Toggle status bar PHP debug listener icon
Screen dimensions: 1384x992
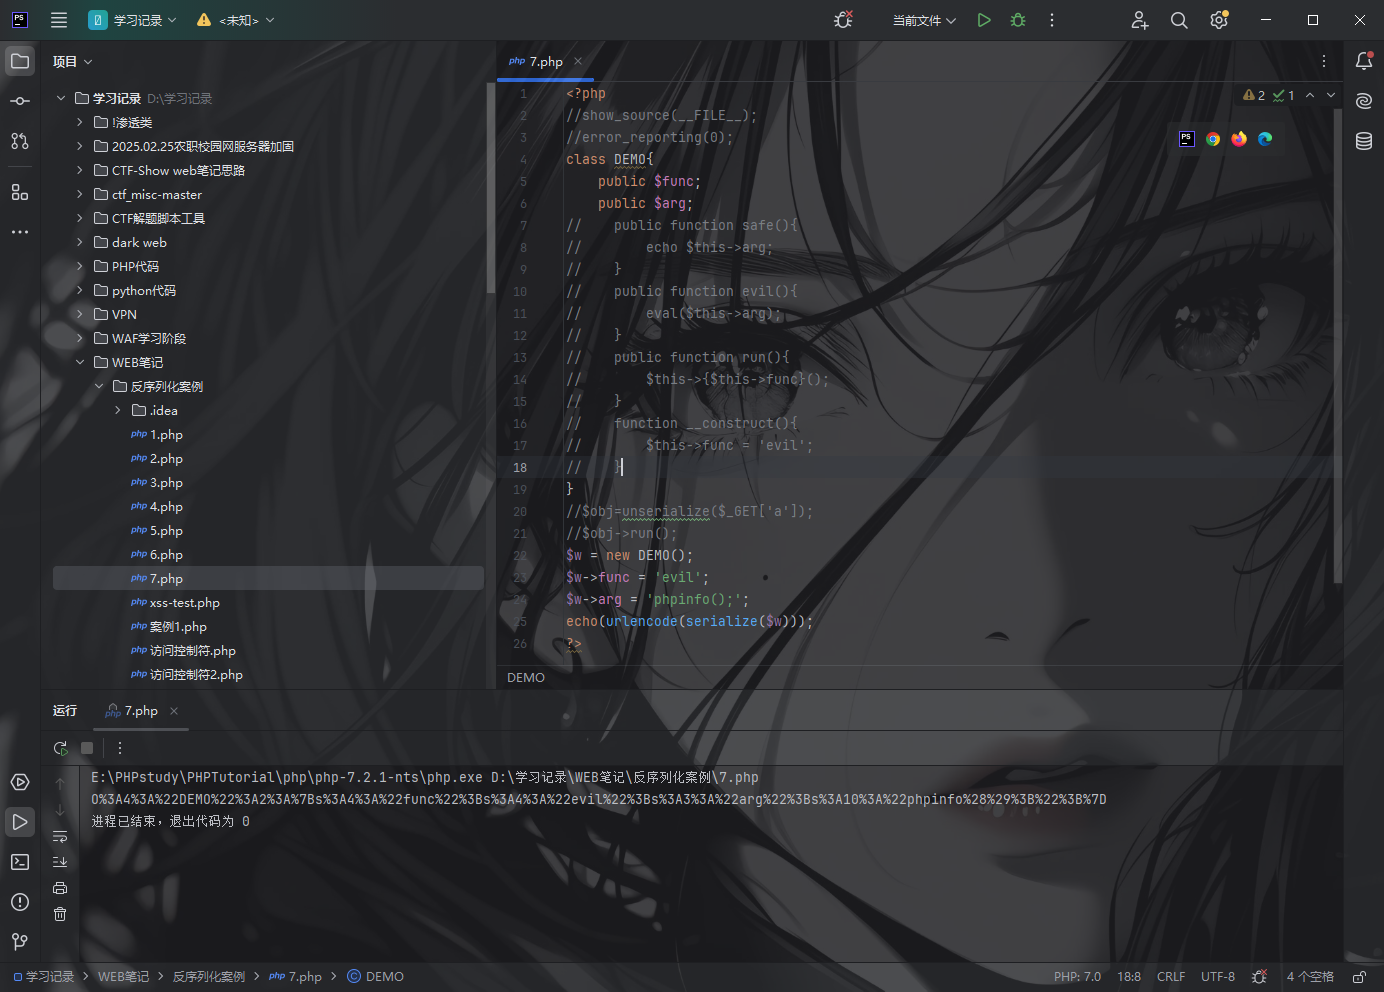pos(1259,977)
